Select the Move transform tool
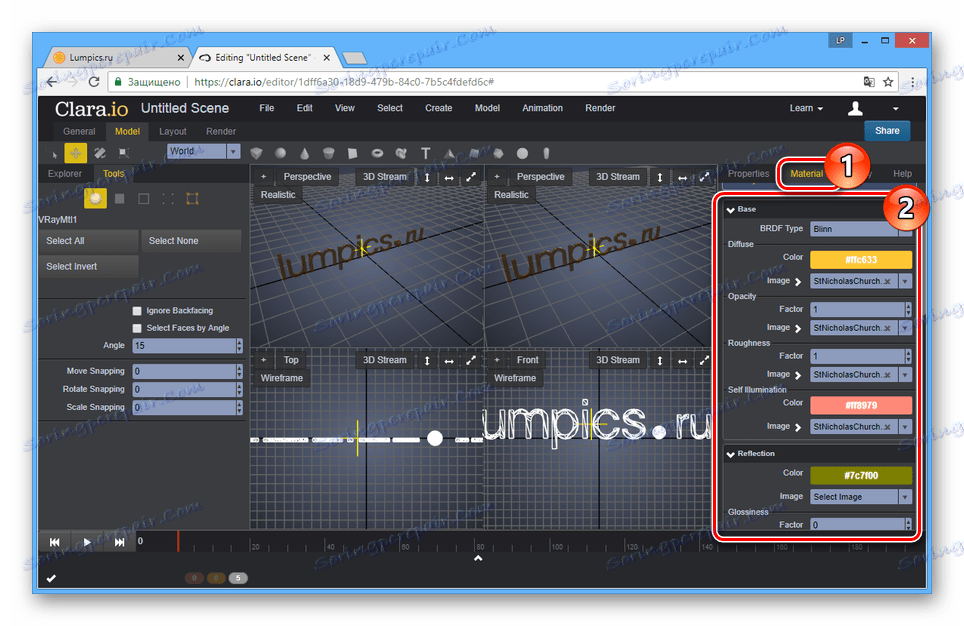964x626 pixels. (76, 153)
